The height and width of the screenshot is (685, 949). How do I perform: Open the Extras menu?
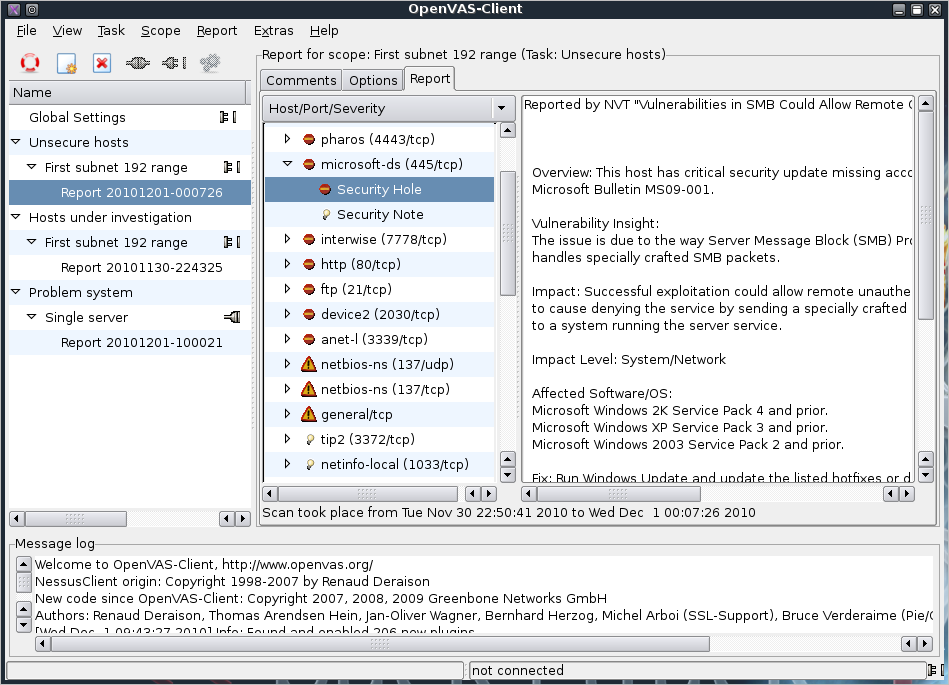(x=273, y=30)
